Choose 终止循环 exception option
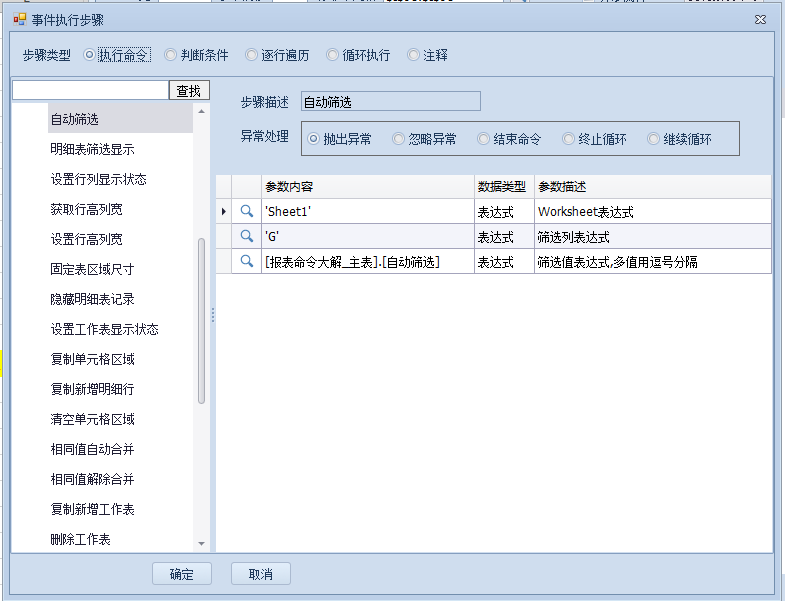 569,139
